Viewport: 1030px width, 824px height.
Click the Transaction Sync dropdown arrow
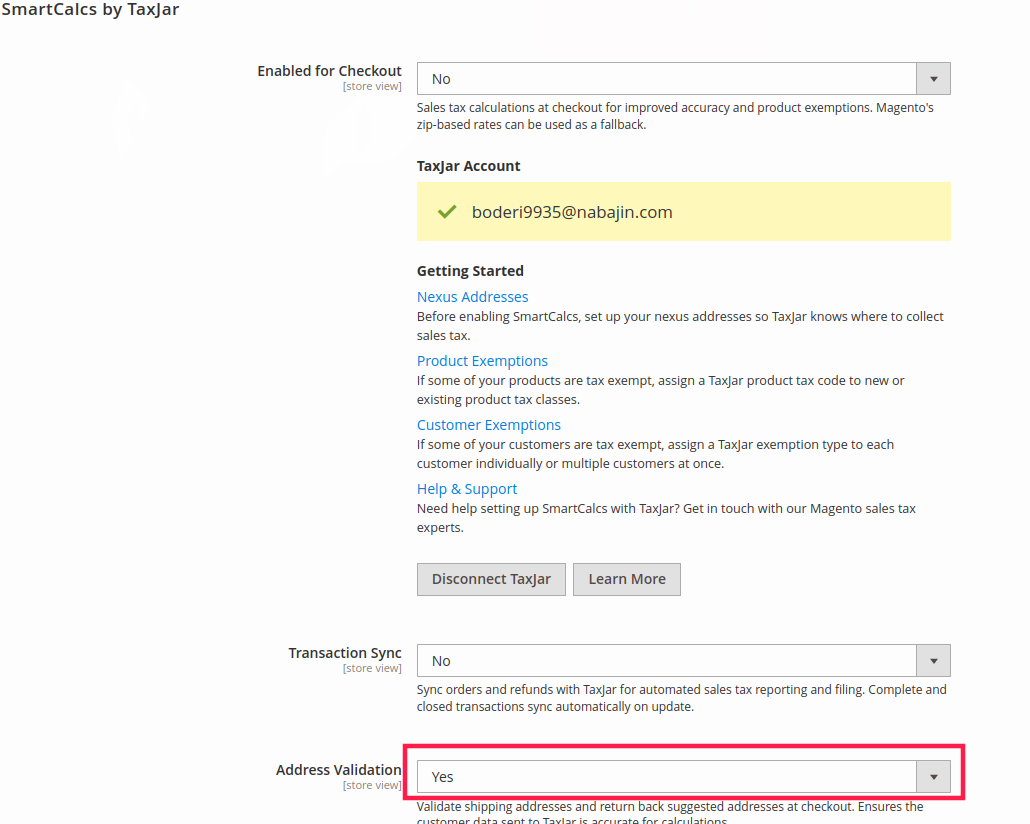(933, 661)
